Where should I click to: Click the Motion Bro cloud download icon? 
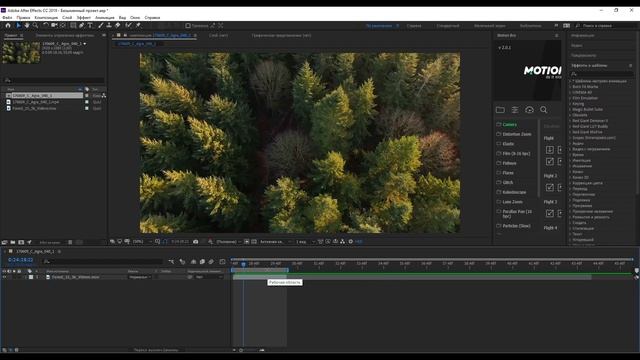pyautogui.click(x=529, y=110)
